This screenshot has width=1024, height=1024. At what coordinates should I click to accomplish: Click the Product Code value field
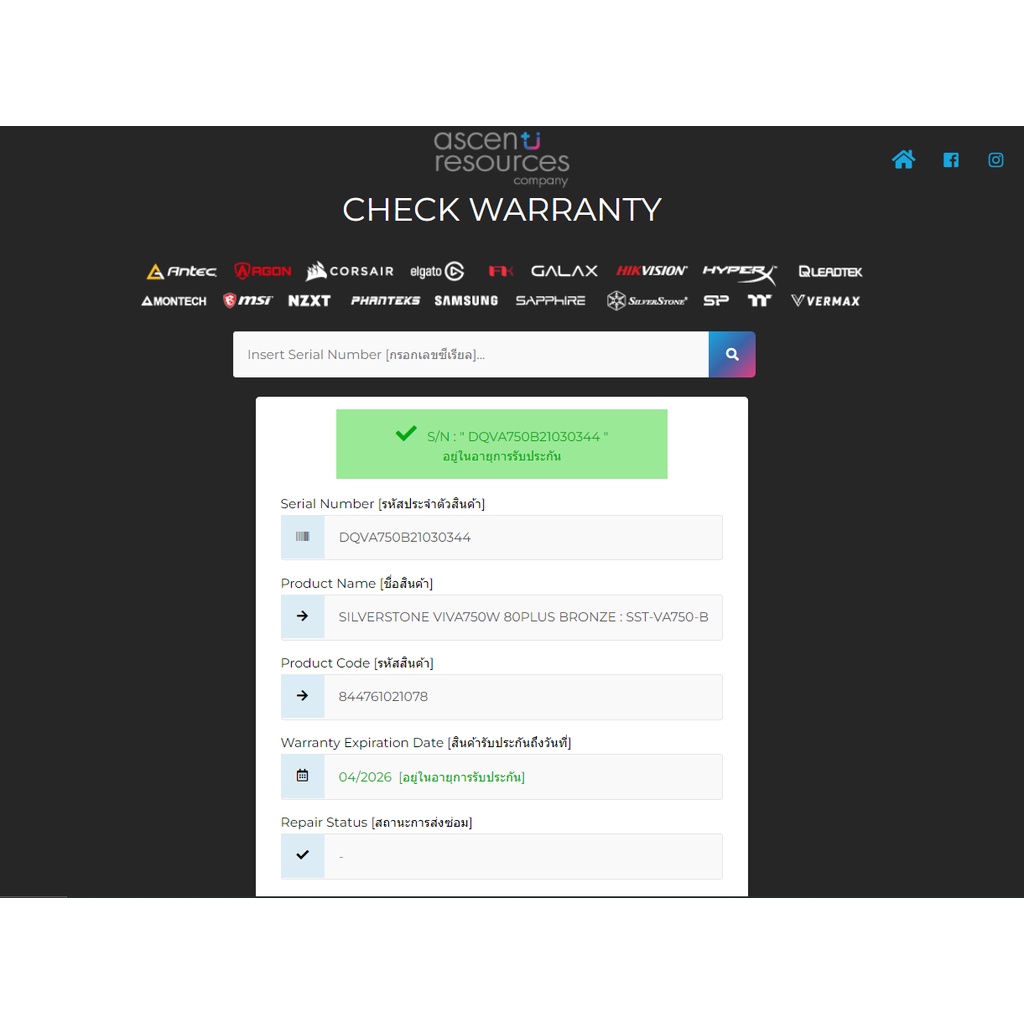pos(522,697)
